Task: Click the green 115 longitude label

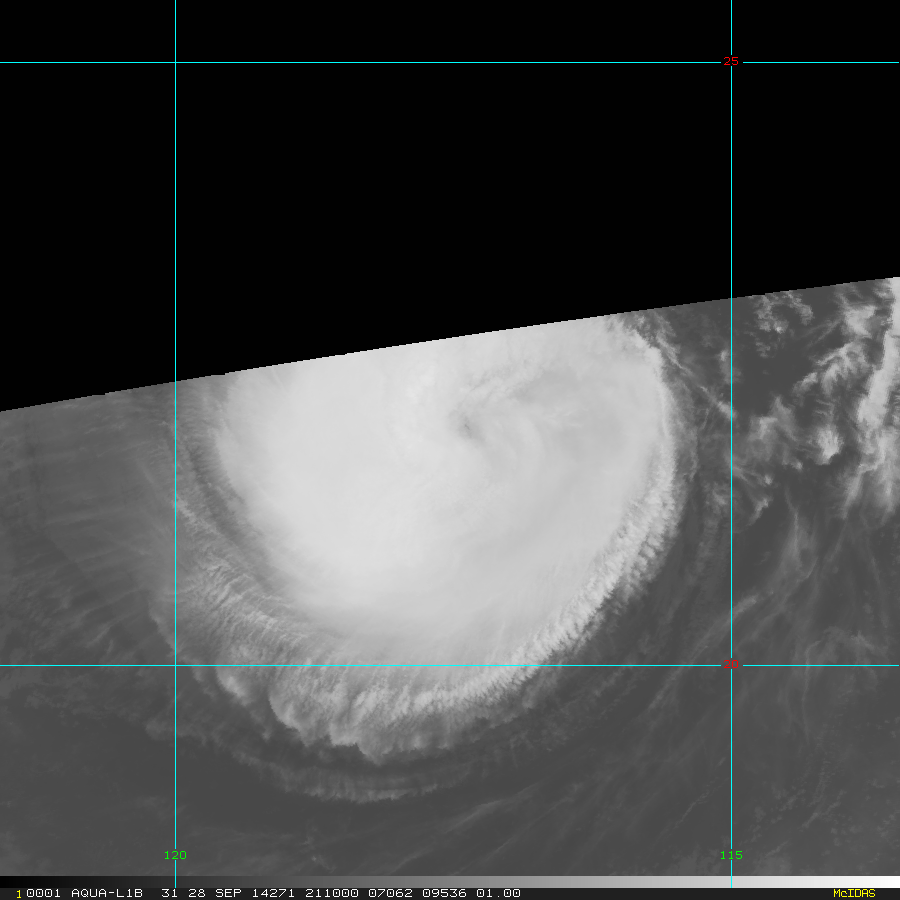Action: tap(731, 855)
